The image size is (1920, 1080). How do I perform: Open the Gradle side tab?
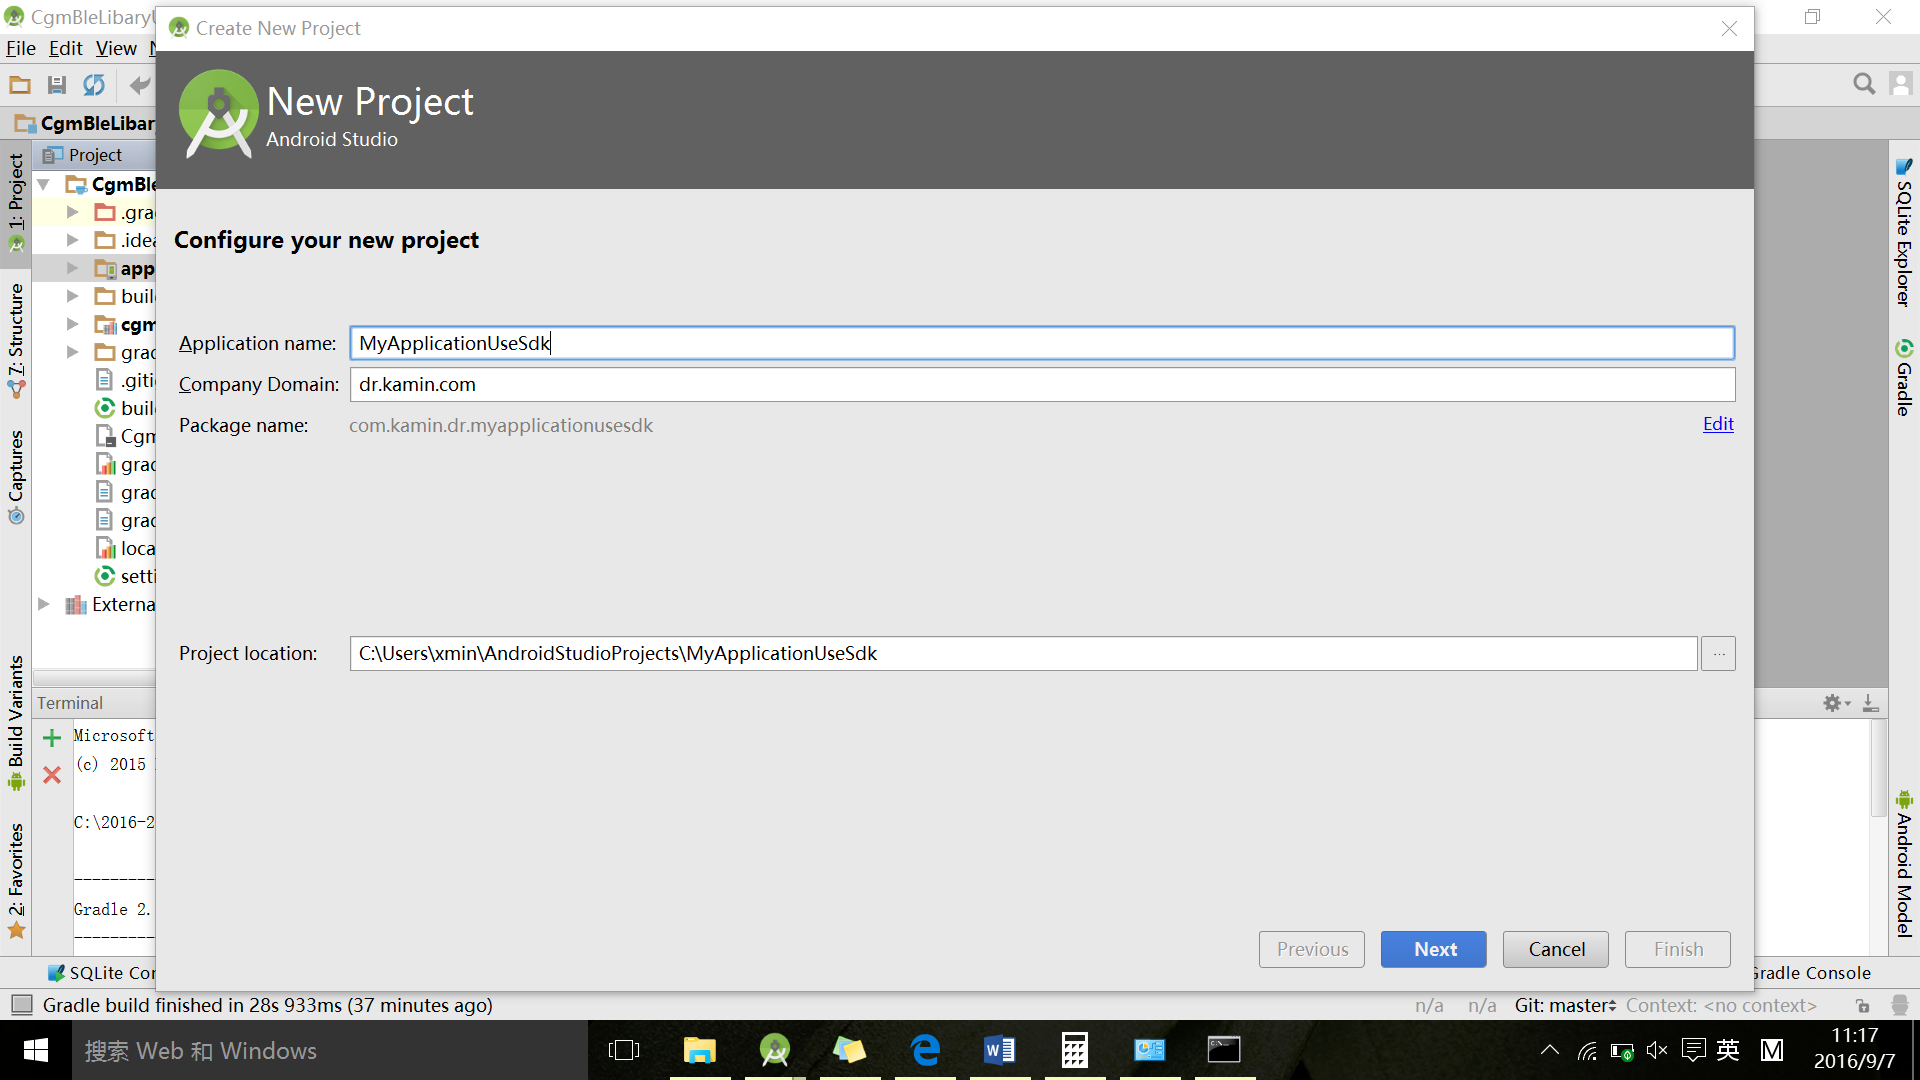(x=1904, y=378)
